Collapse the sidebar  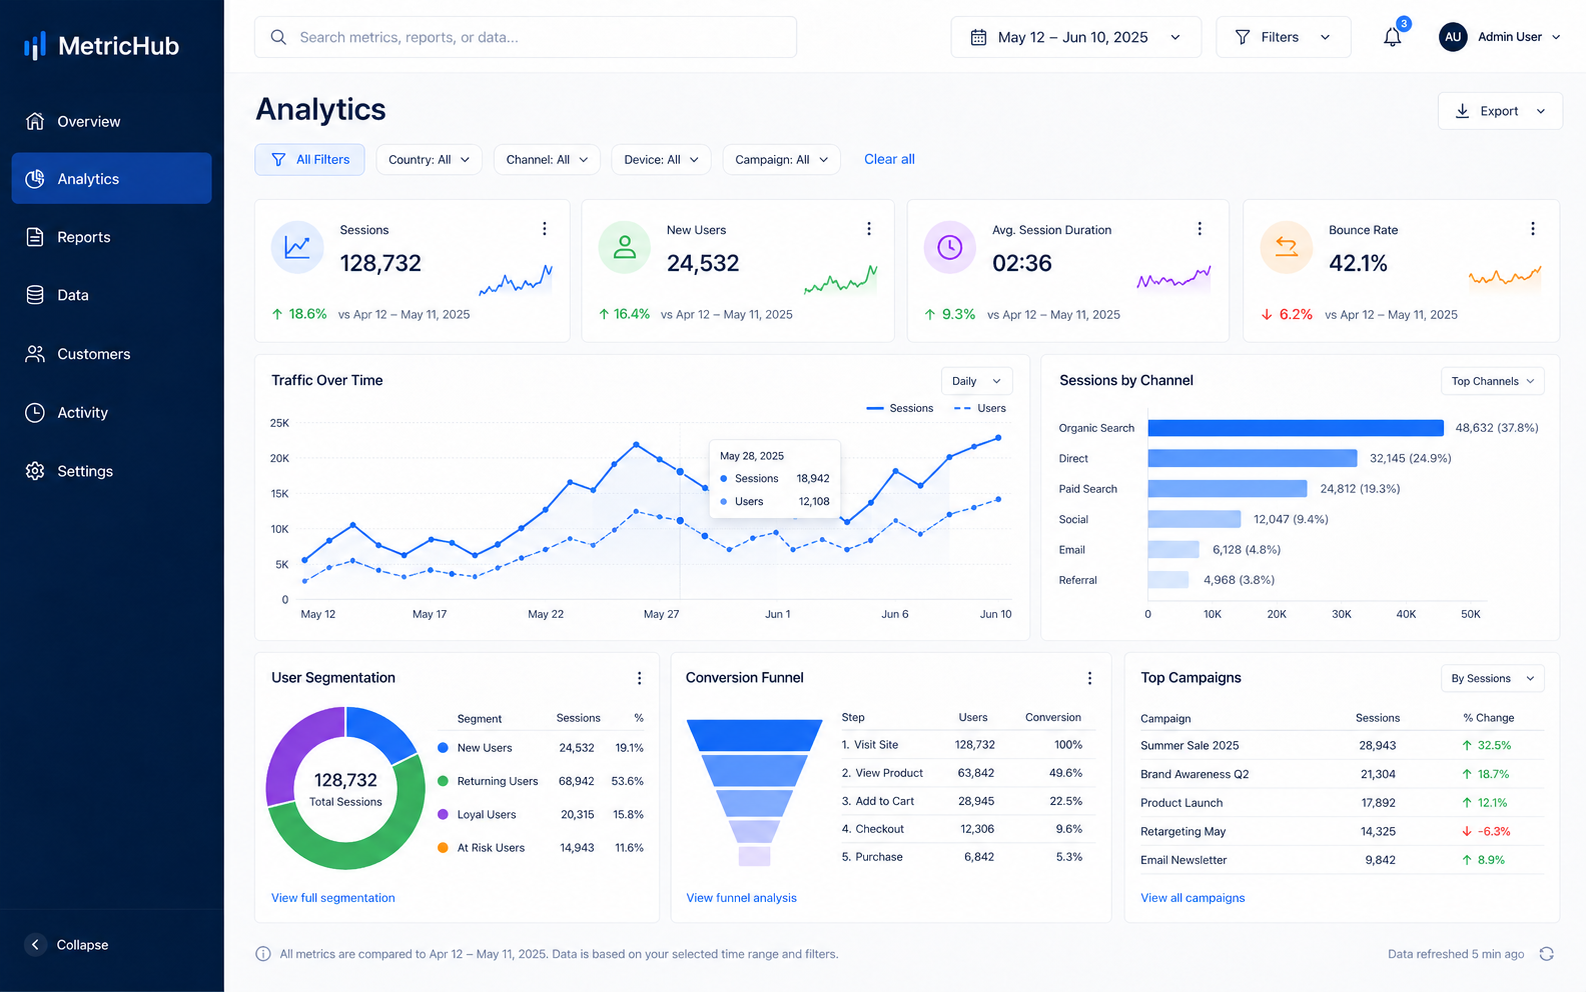click(67, 945)
